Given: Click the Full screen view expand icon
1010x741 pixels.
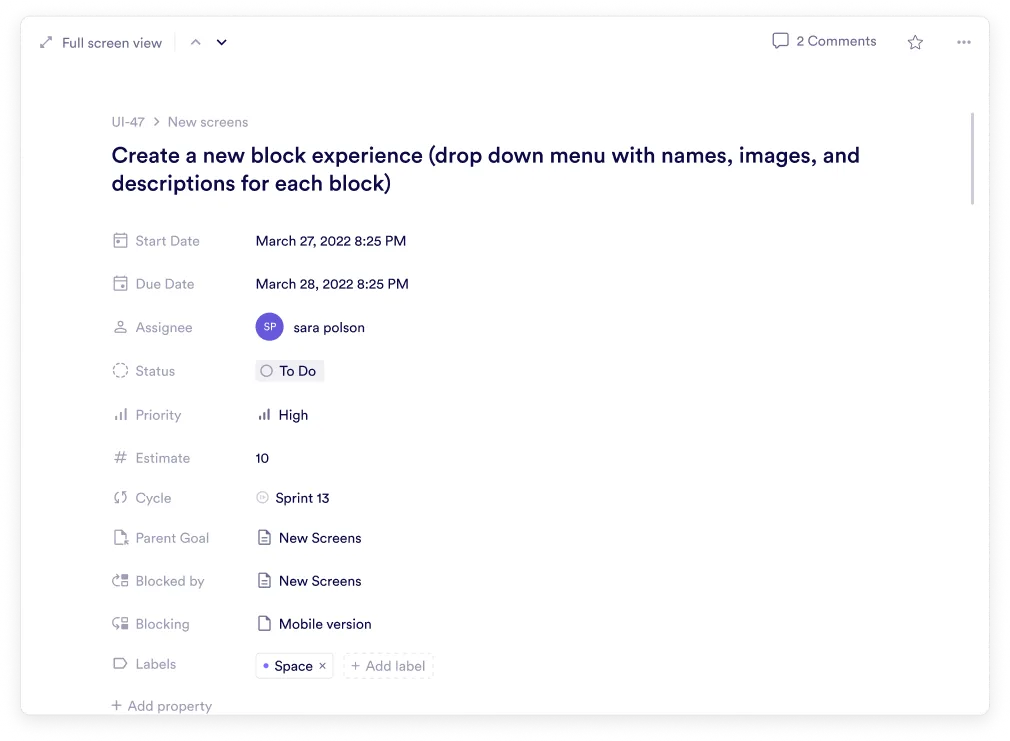Looking at the screenshot, I should [46, 43].
